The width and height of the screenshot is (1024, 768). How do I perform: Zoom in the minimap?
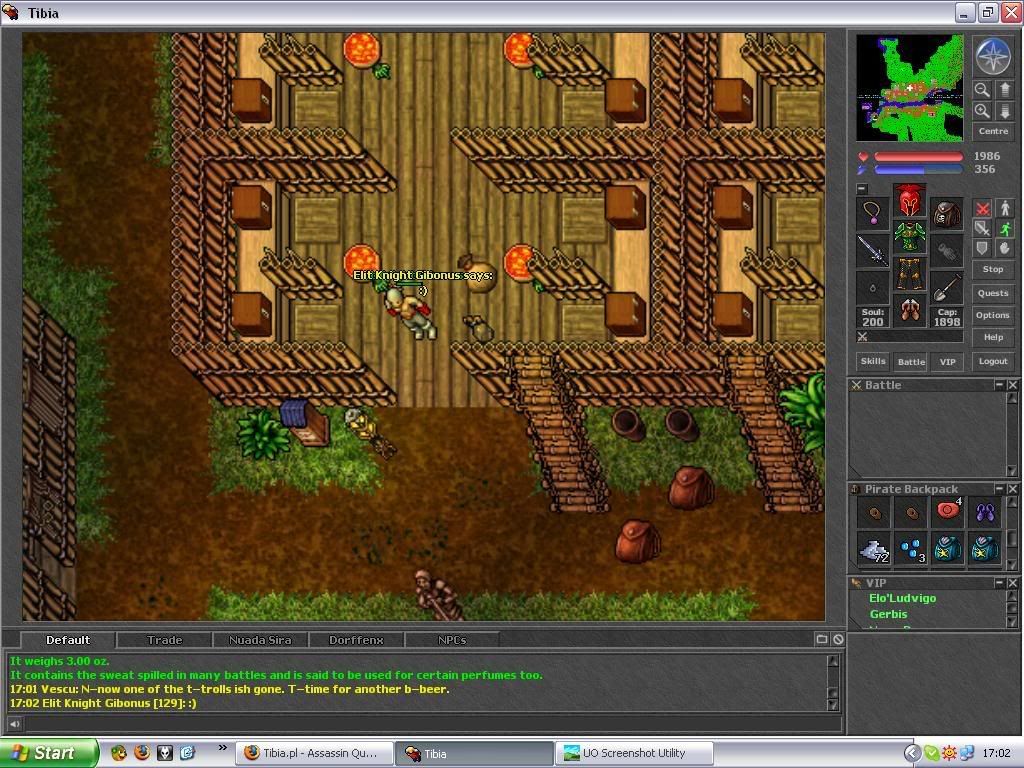click(x=982, y=111)
